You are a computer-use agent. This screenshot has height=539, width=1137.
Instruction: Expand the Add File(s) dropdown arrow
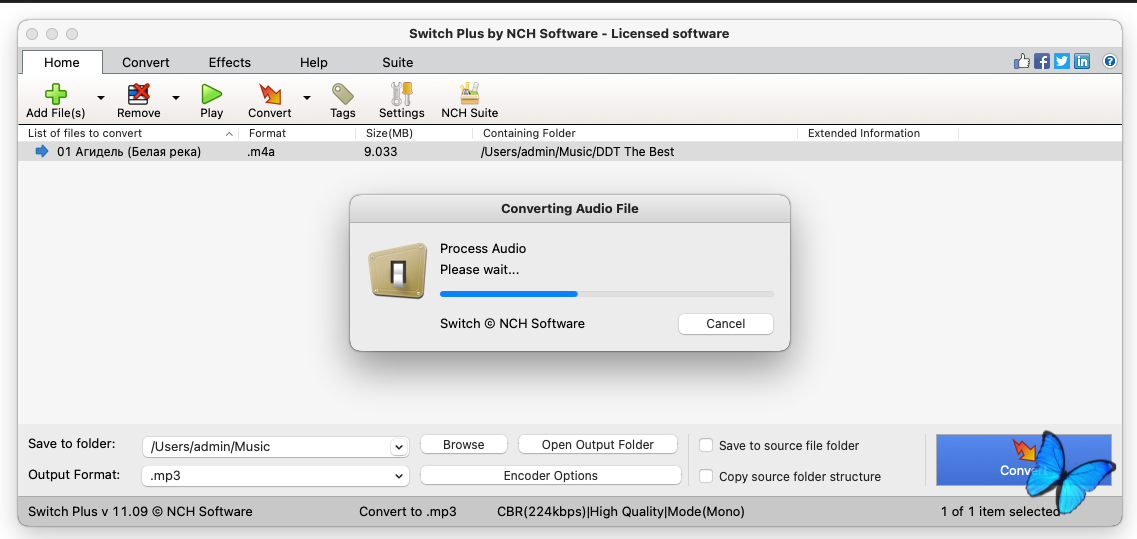(x=101, y=98)
